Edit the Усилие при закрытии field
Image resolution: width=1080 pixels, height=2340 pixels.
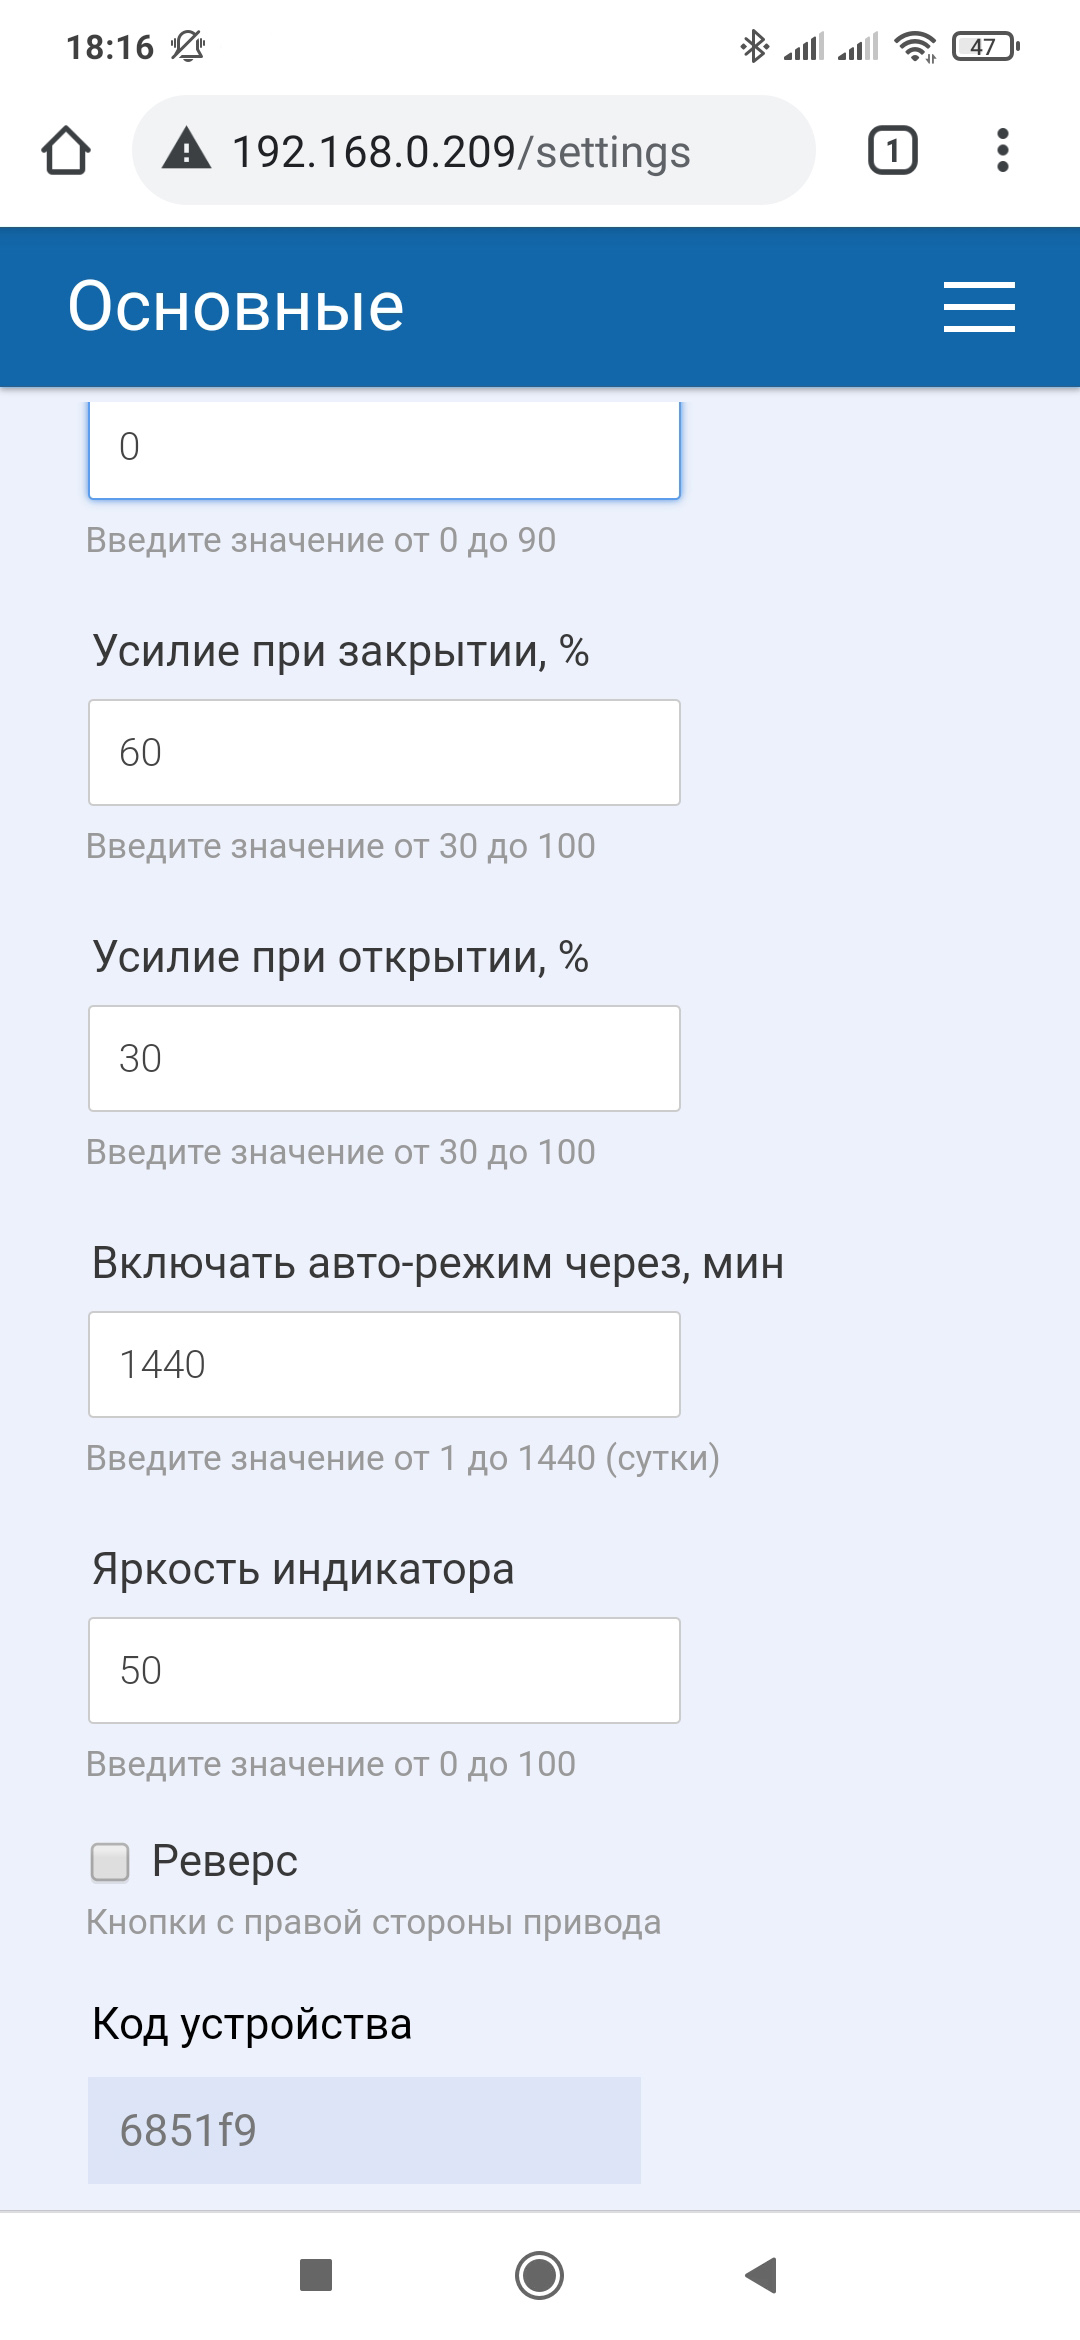[x=384, y=752]
